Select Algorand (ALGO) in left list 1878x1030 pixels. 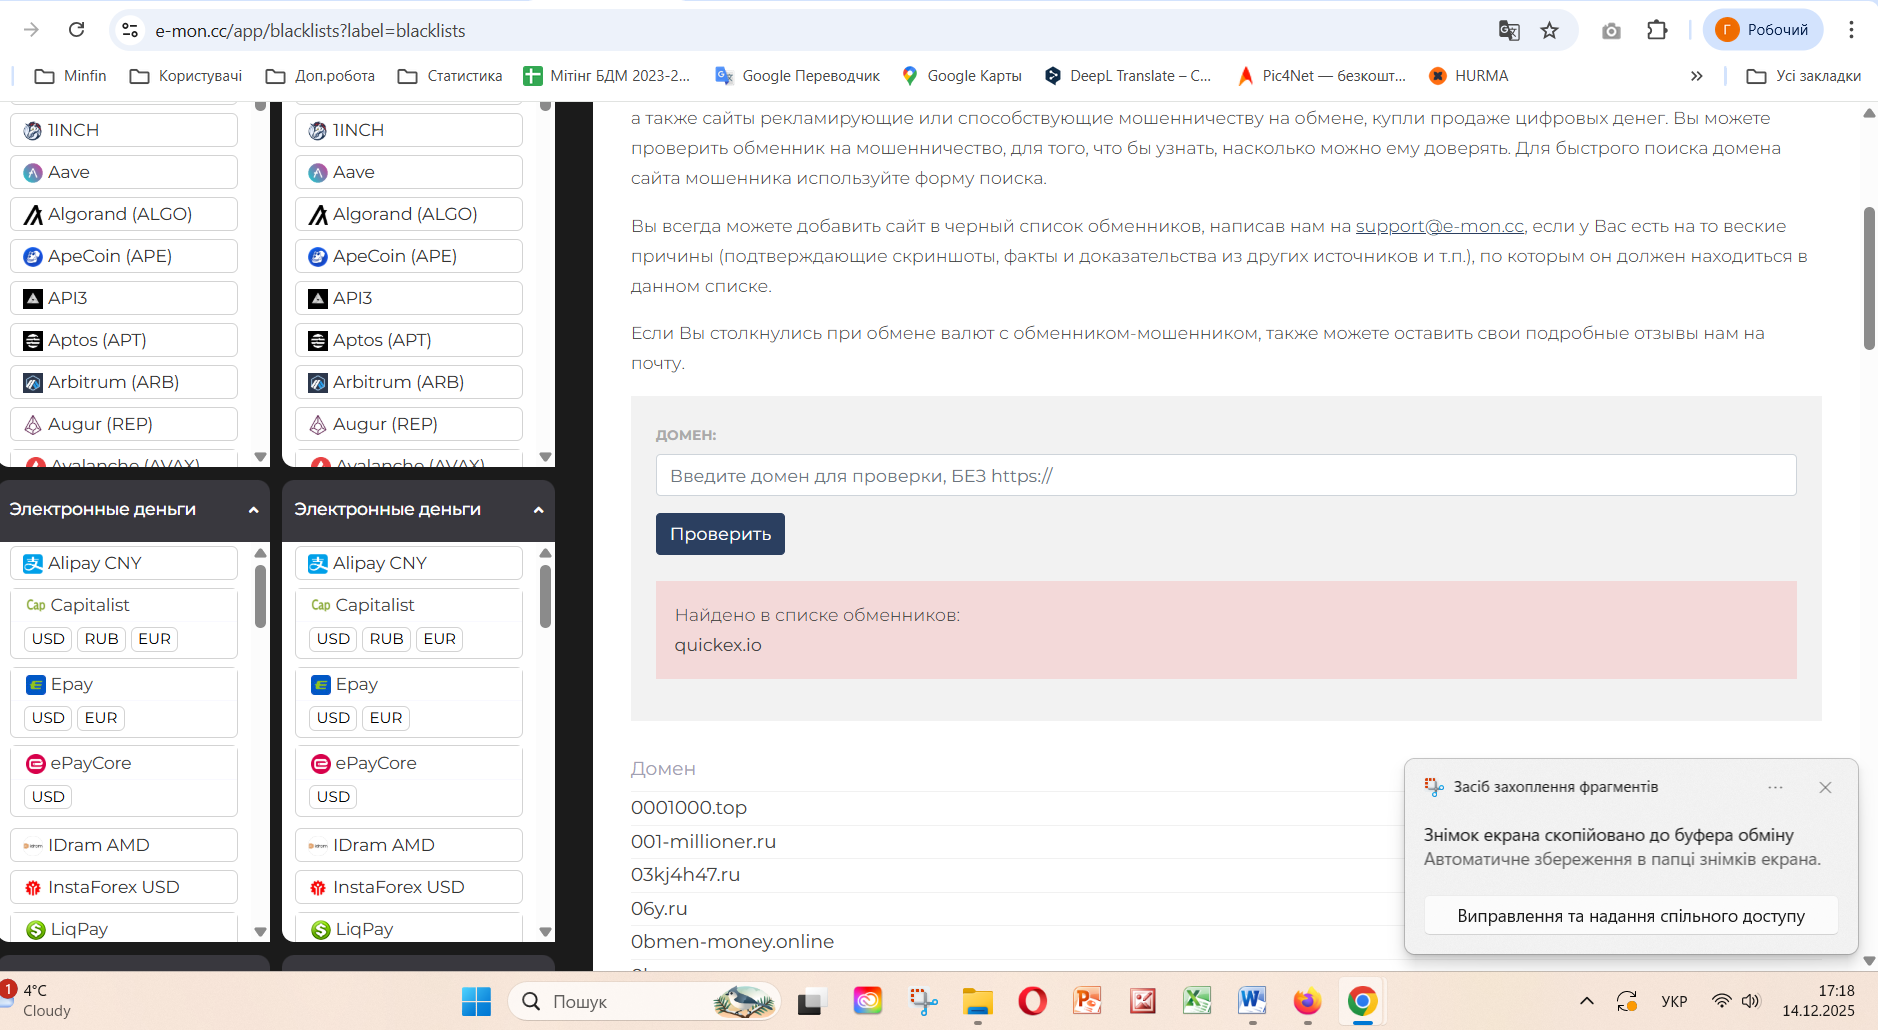[x=124, y=214]
